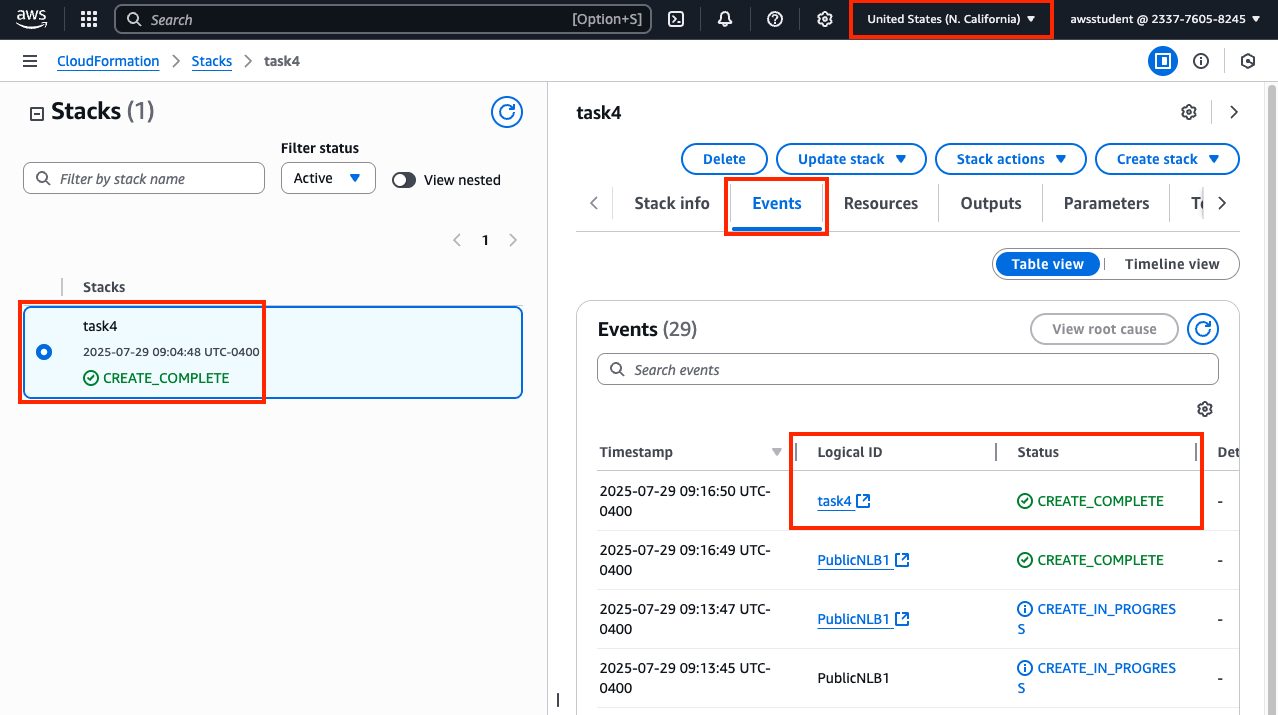Open the Stack info tab

[x=672, y=203]
